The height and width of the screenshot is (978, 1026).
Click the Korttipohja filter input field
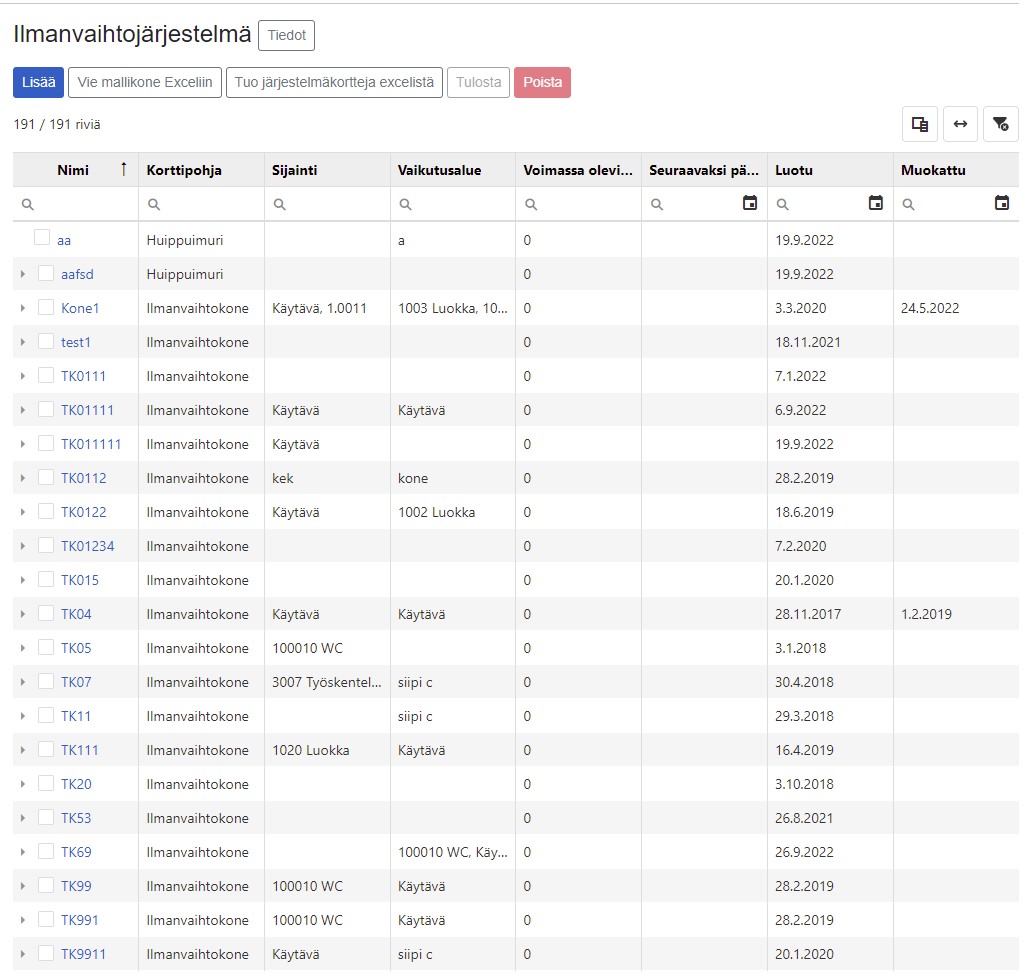coord(202,204)
